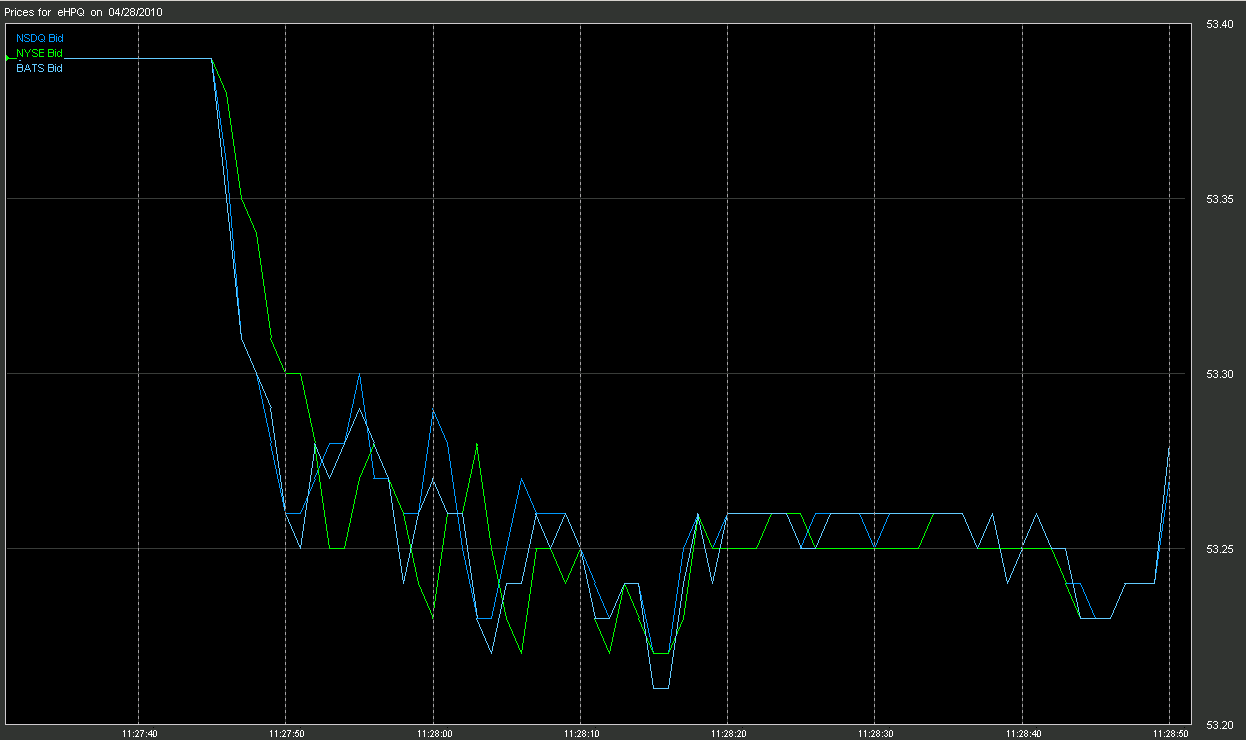Screen dimensions: 1246x740
Task: Click the 53.40 price axis label
Action: [x=1219, y=24]
